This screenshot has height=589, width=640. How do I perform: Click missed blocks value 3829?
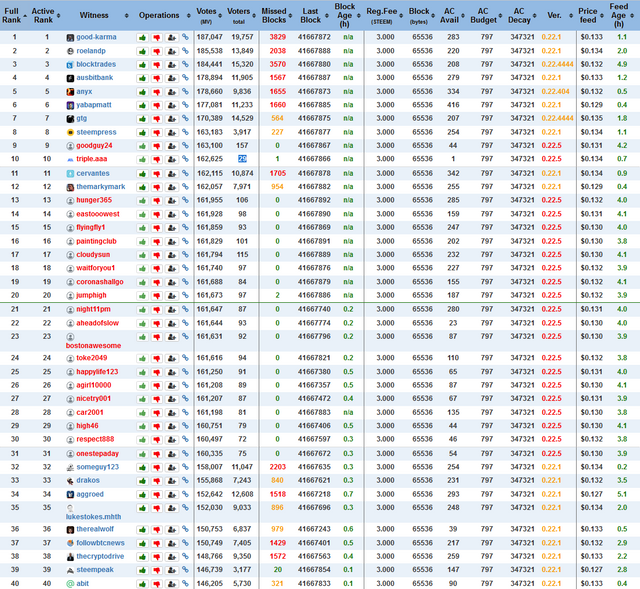(278, 37)
